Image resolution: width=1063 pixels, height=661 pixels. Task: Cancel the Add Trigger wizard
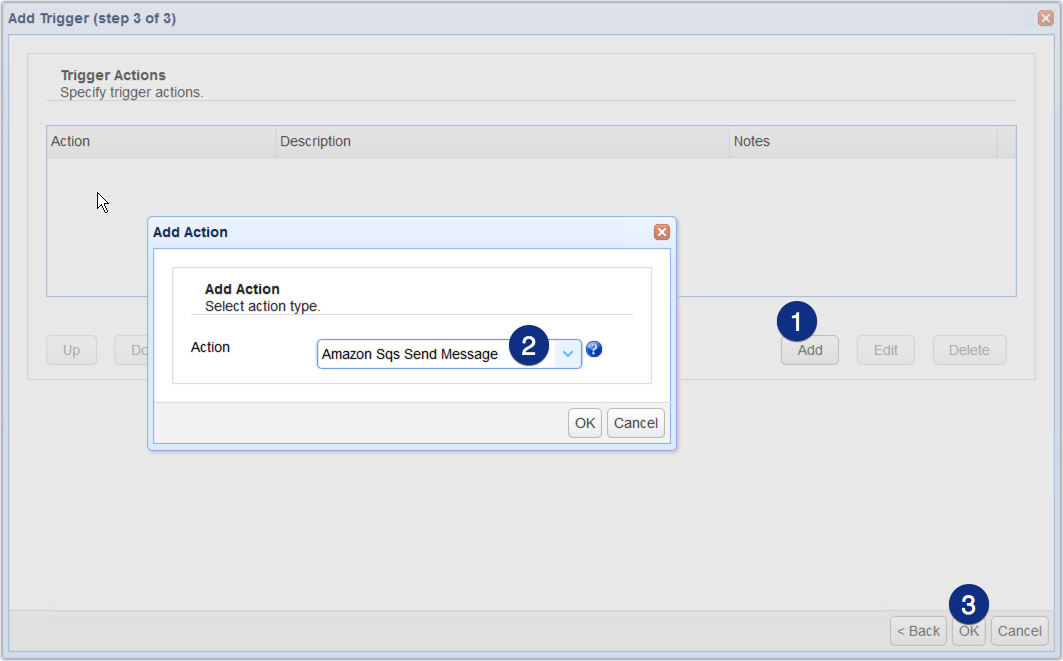coord(1019,631)
